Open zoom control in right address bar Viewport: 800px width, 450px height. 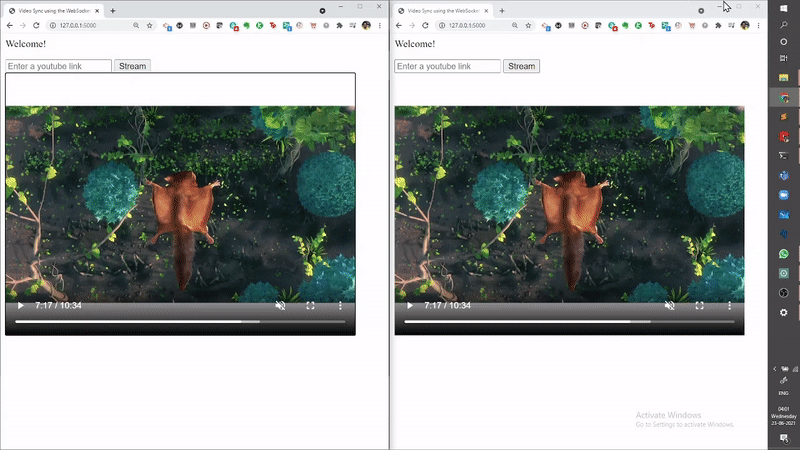515,26
